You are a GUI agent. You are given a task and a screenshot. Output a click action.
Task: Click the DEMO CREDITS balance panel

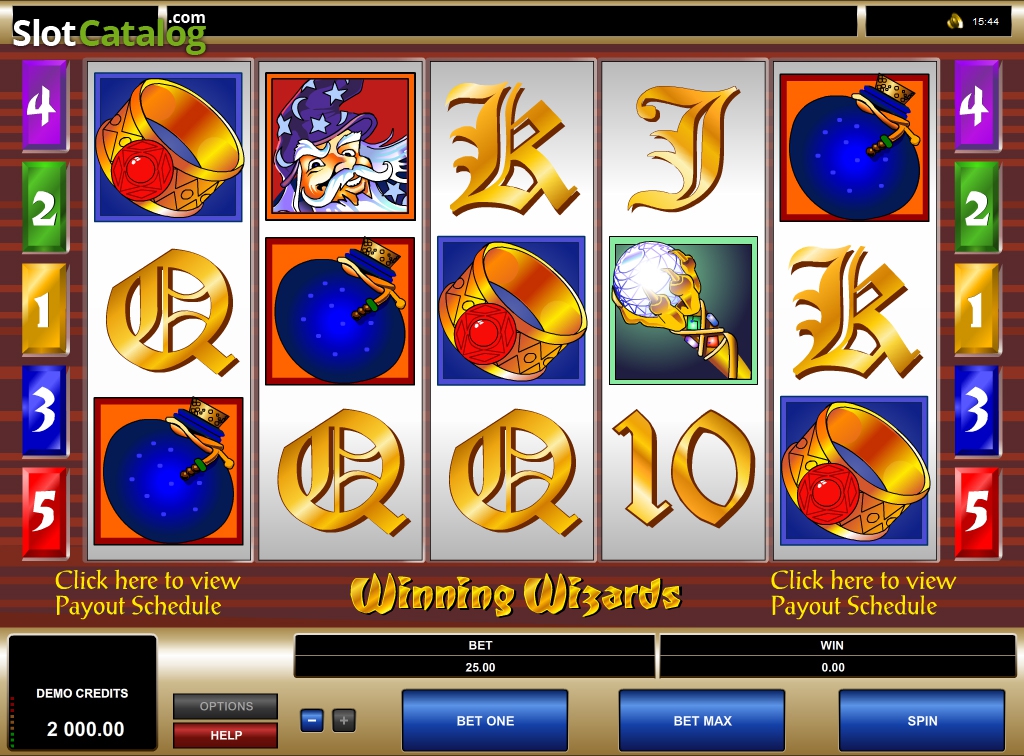click(x=82, y=693)
